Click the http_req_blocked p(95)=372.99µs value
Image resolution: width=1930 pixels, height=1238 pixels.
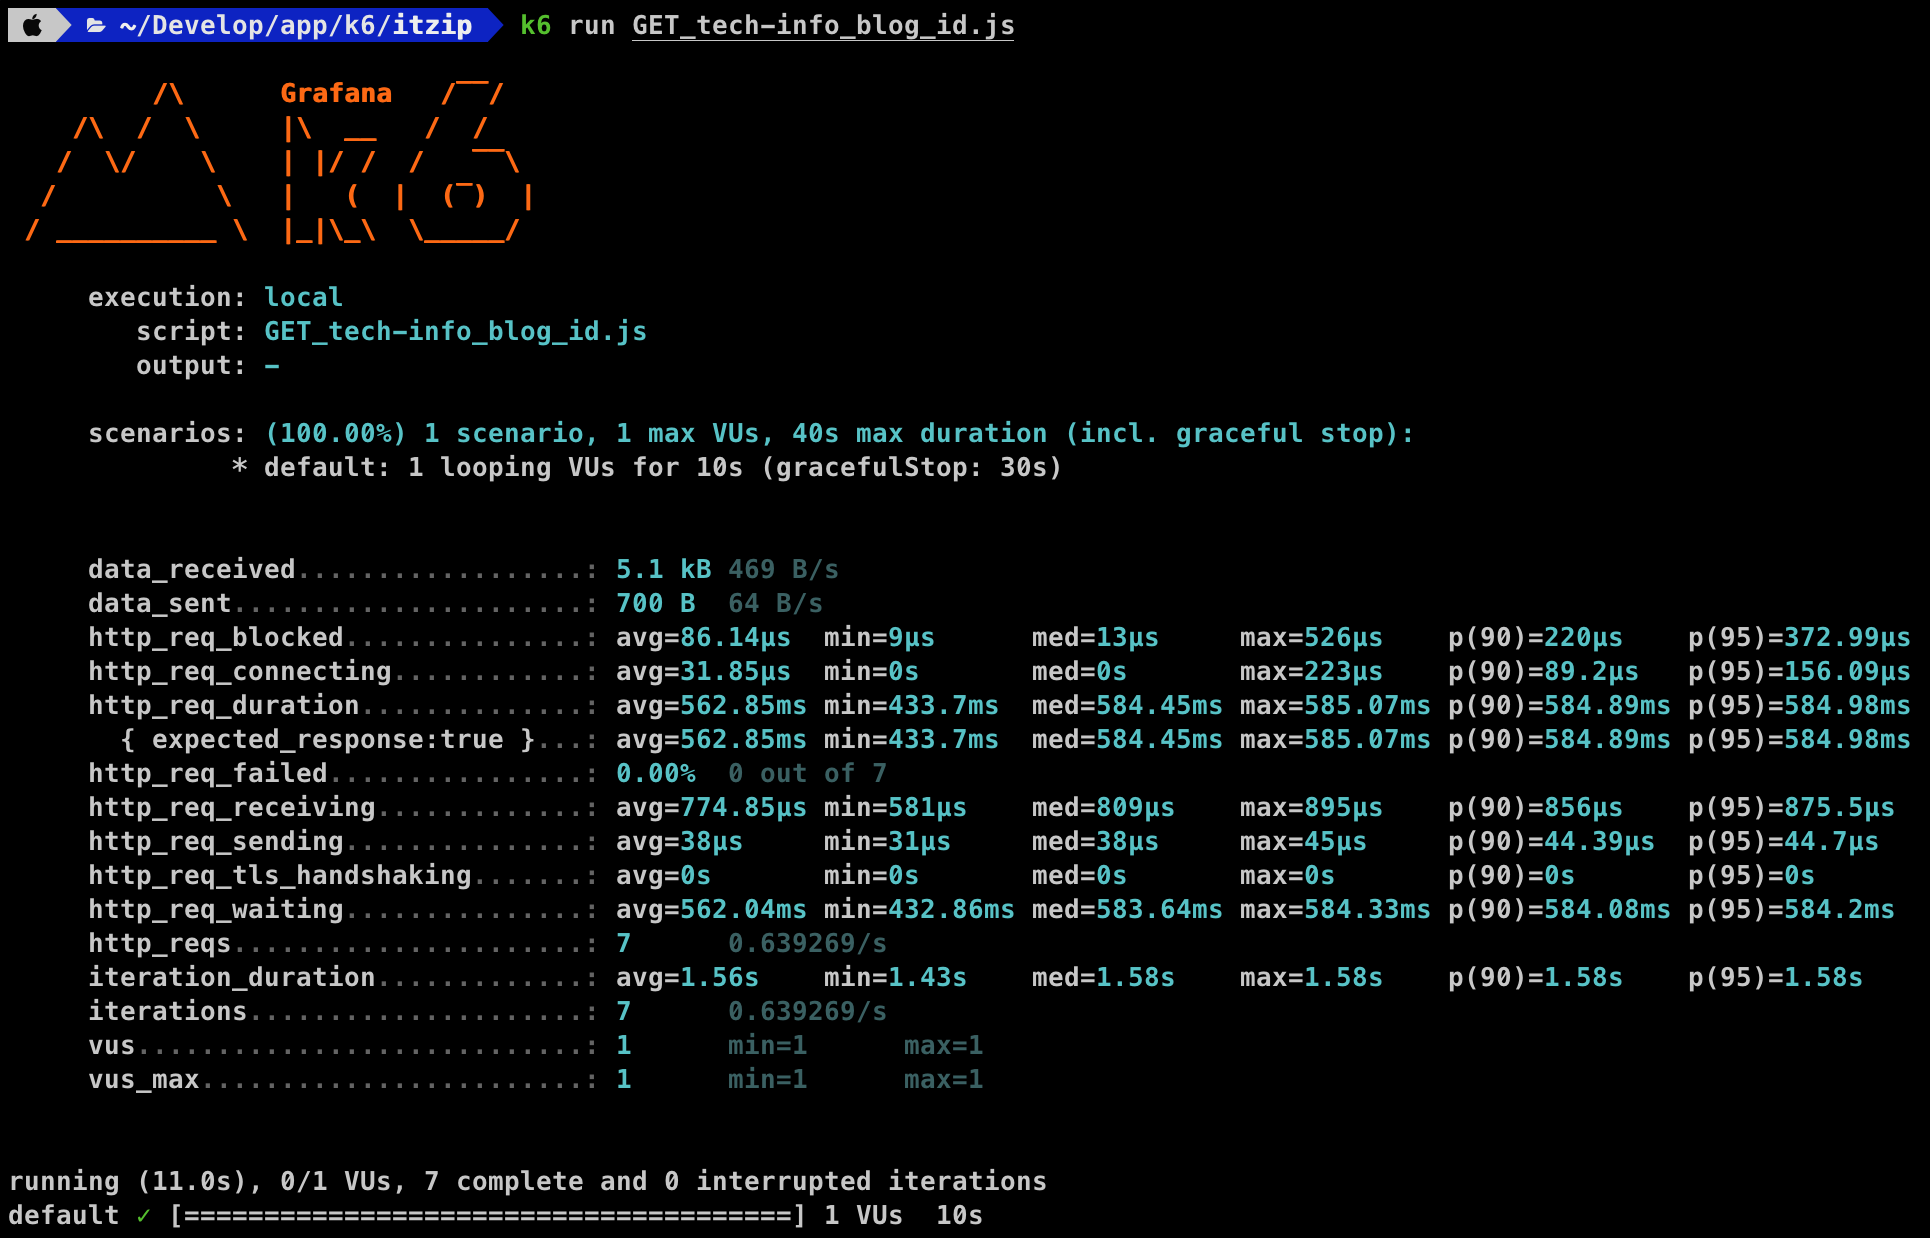coord(1799,637)
